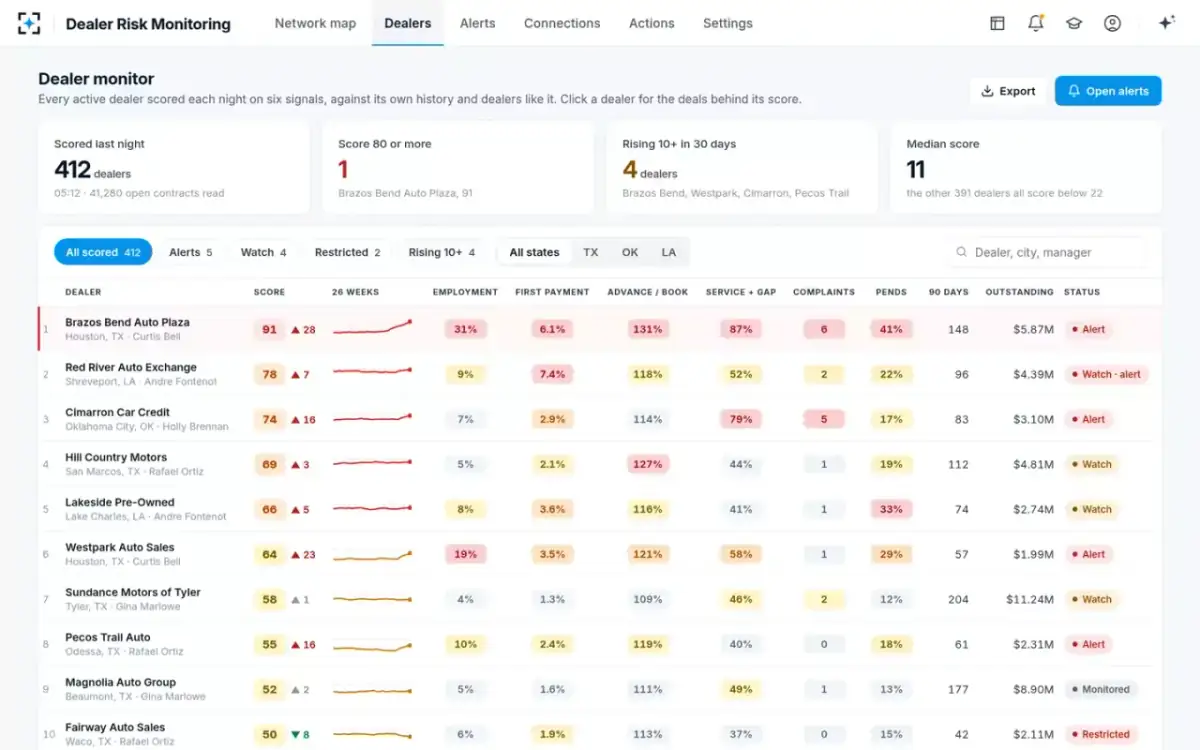Viewport: 1200px width, 750px height.
Task: Open the Network map tab
Action: pos(315,23)
